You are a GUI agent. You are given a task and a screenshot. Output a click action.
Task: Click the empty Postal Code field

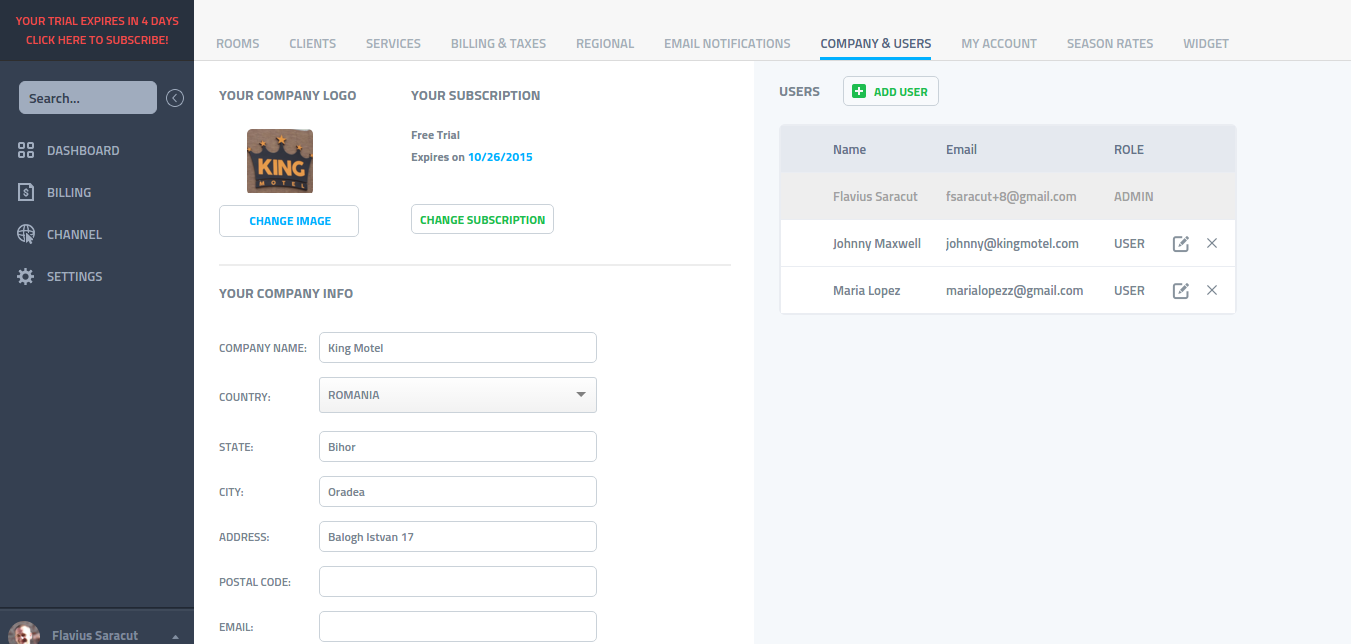pyautogui.click(x=458, y=582)
